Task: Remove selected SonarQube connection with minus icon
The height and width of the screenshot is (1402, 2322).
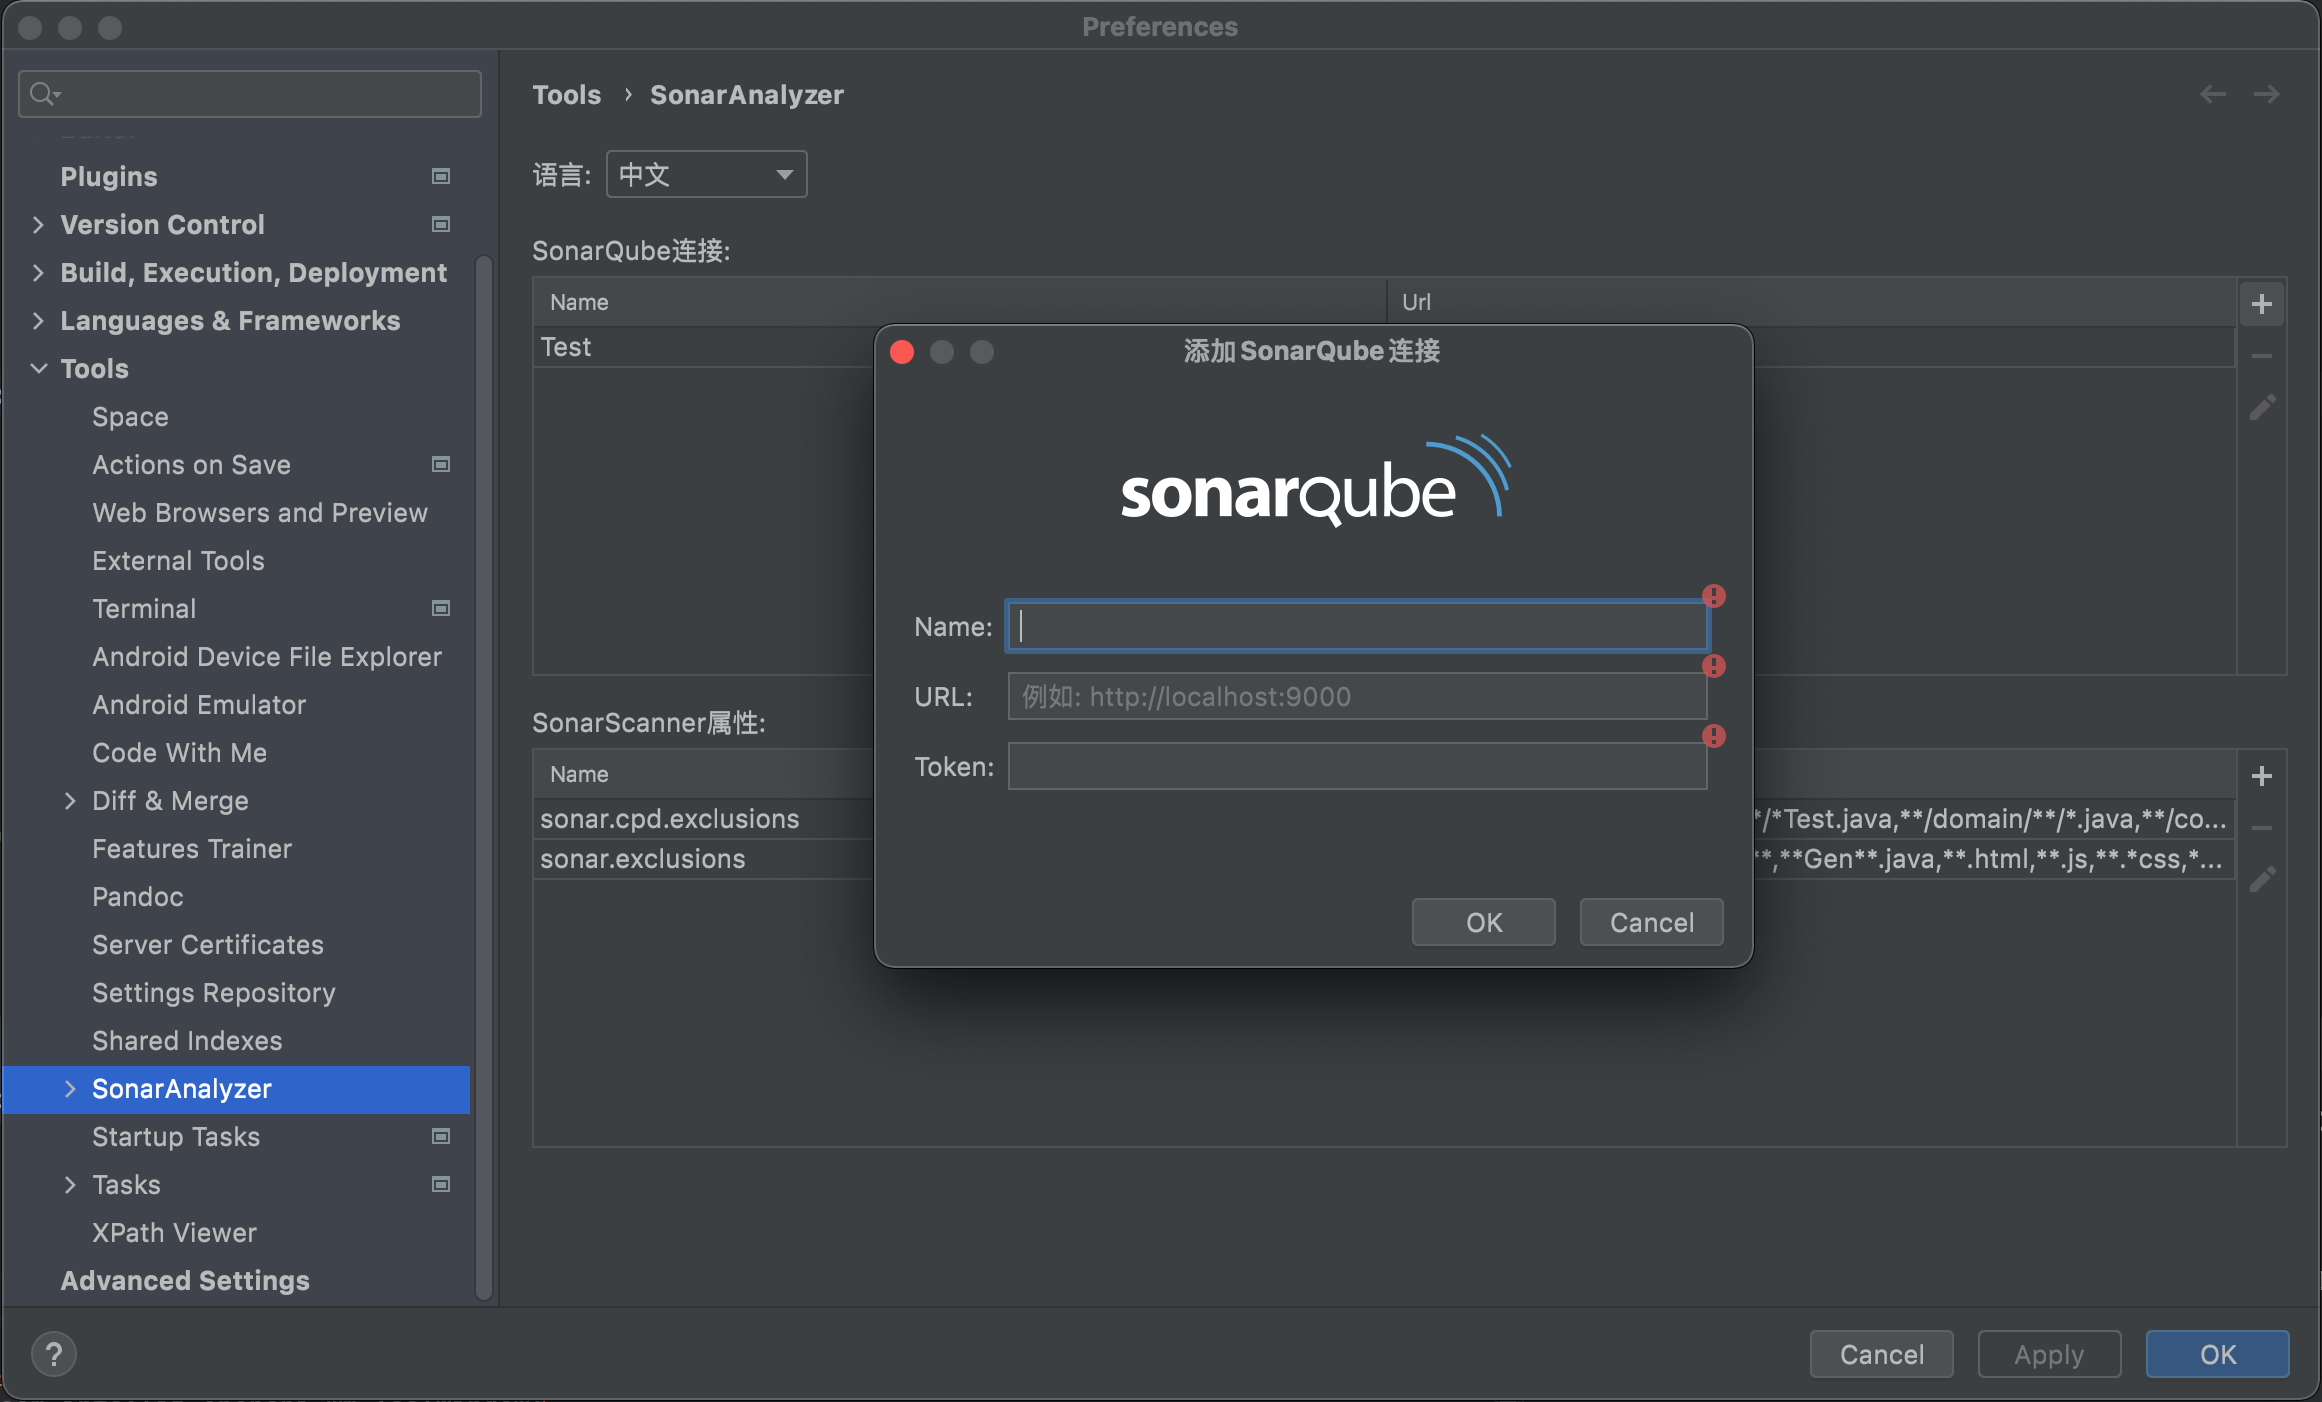Action: [2262, 356]
